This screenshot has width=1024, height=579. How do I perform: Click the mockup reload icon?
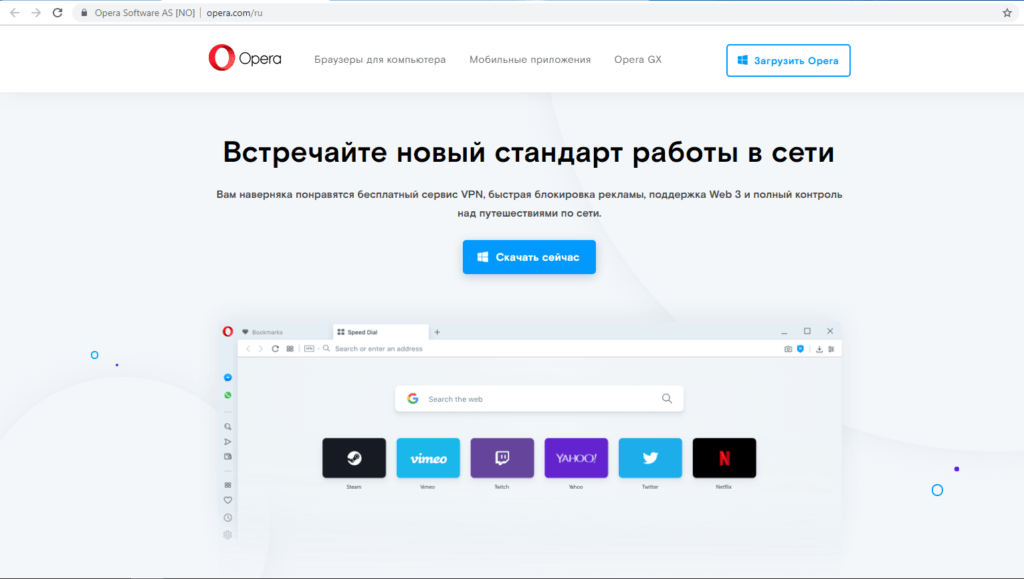[275, 349]
